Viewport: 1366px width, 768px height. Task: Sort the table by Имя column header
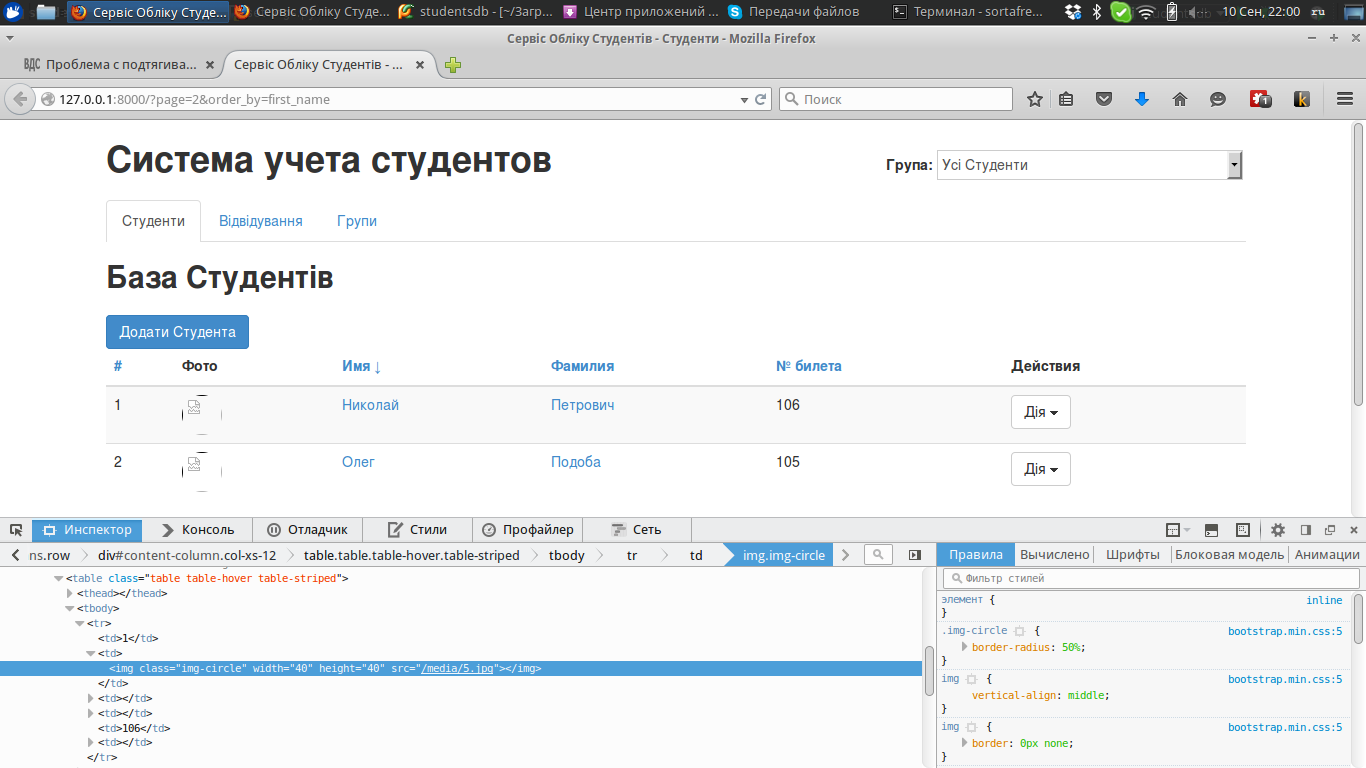(362, 366)
